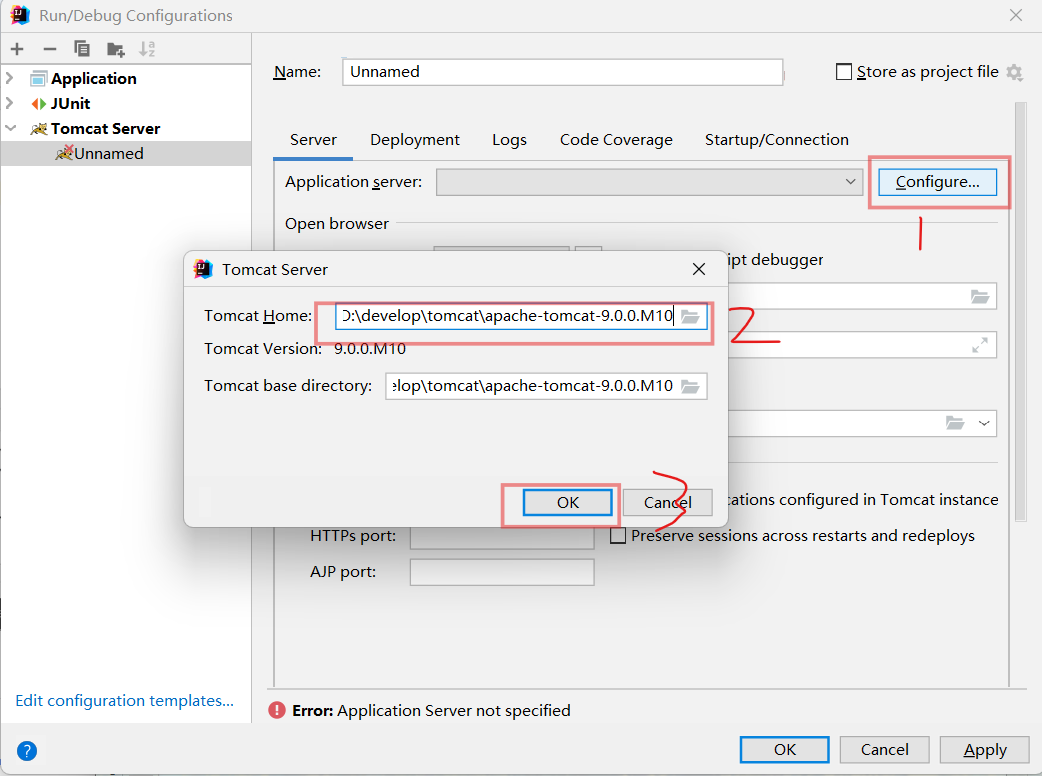Select the Unnamed Tomcat configuration

[126, 153]
